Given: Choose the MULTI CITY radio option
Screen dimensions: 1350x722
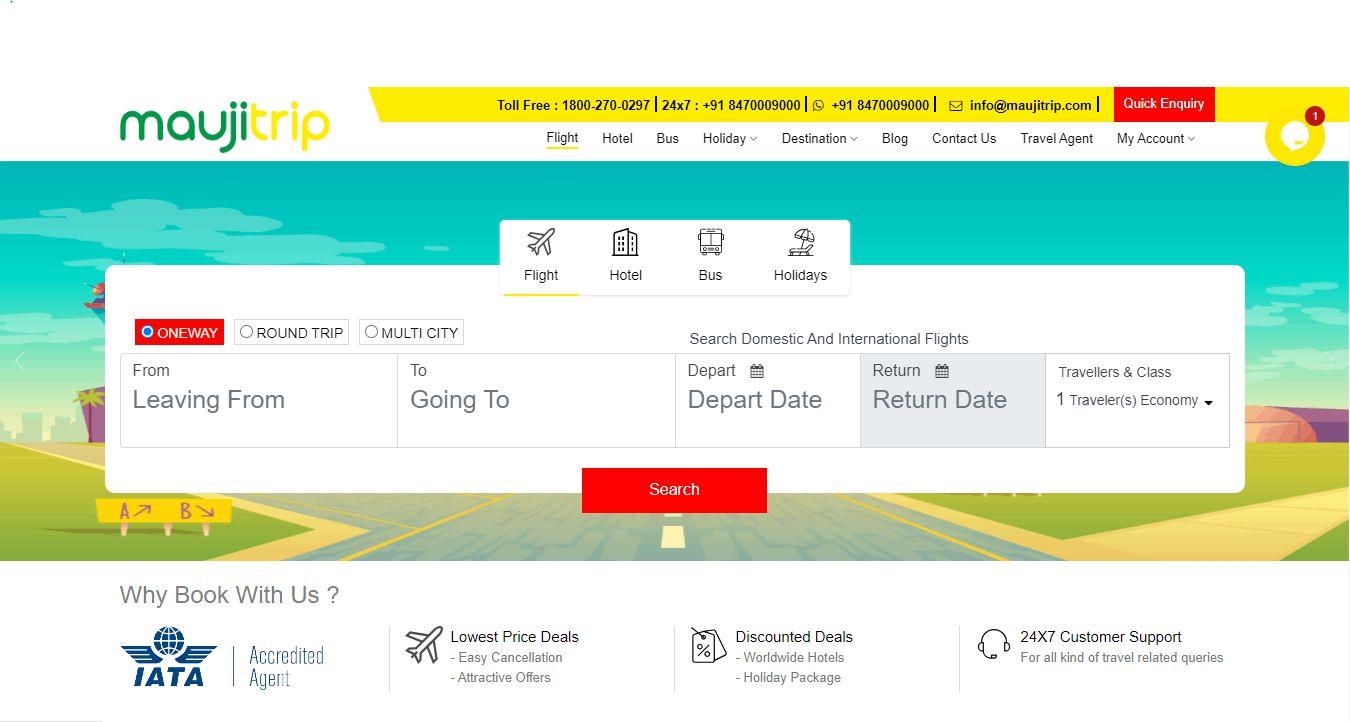Looking at the screenshot, I should pyautogui.click(x=371, y=332).
